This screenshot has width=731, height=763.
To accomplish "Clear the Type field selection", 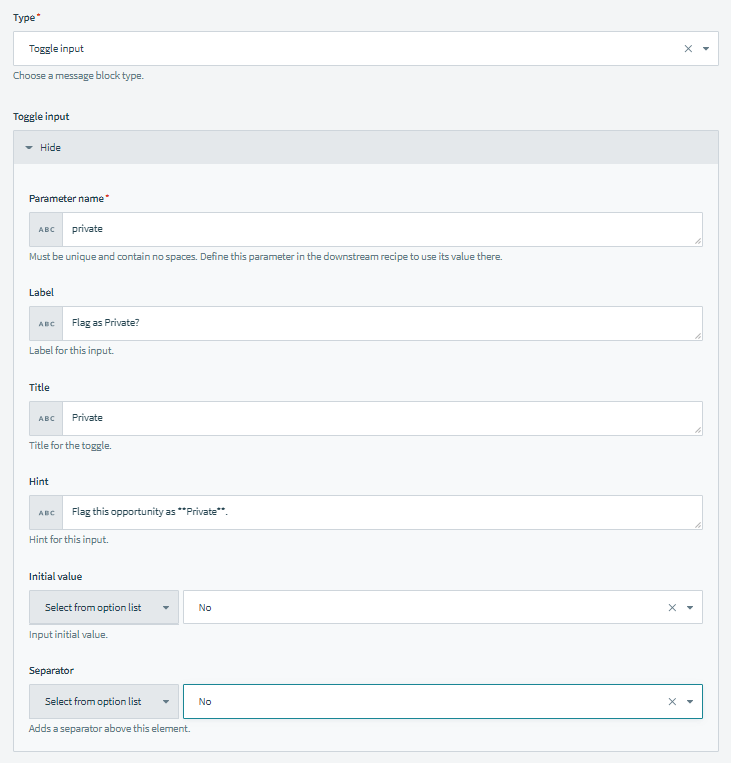I will (687, 48).
